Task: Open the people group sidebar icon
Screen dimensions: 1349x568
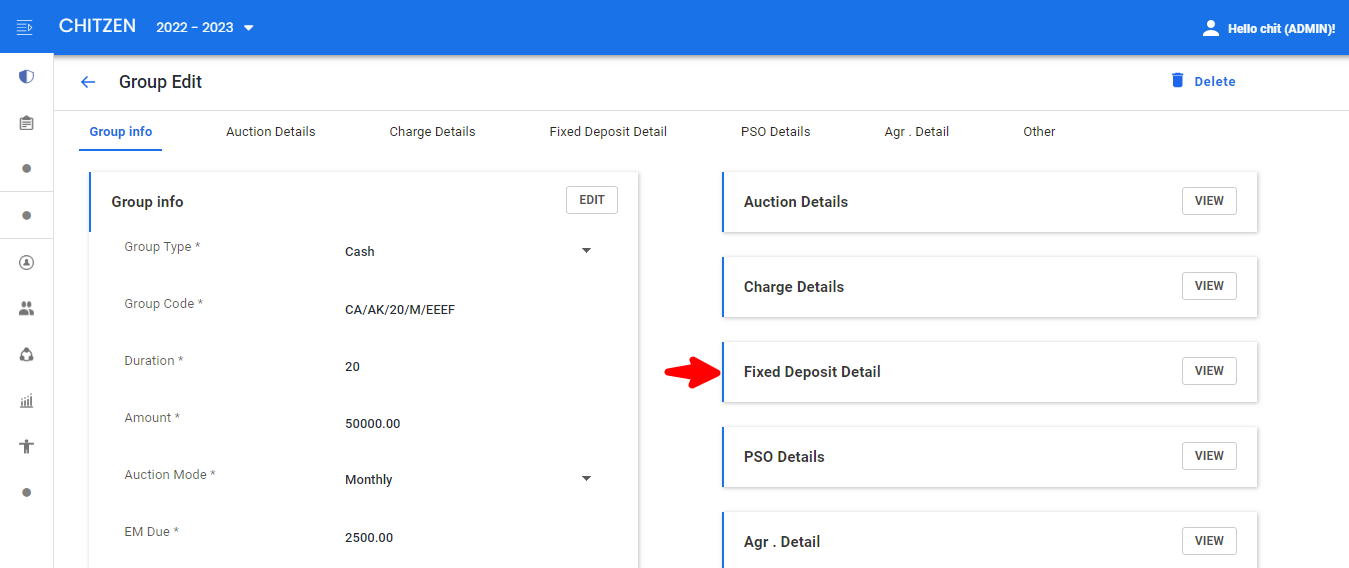Action: [x=26, y=309]
